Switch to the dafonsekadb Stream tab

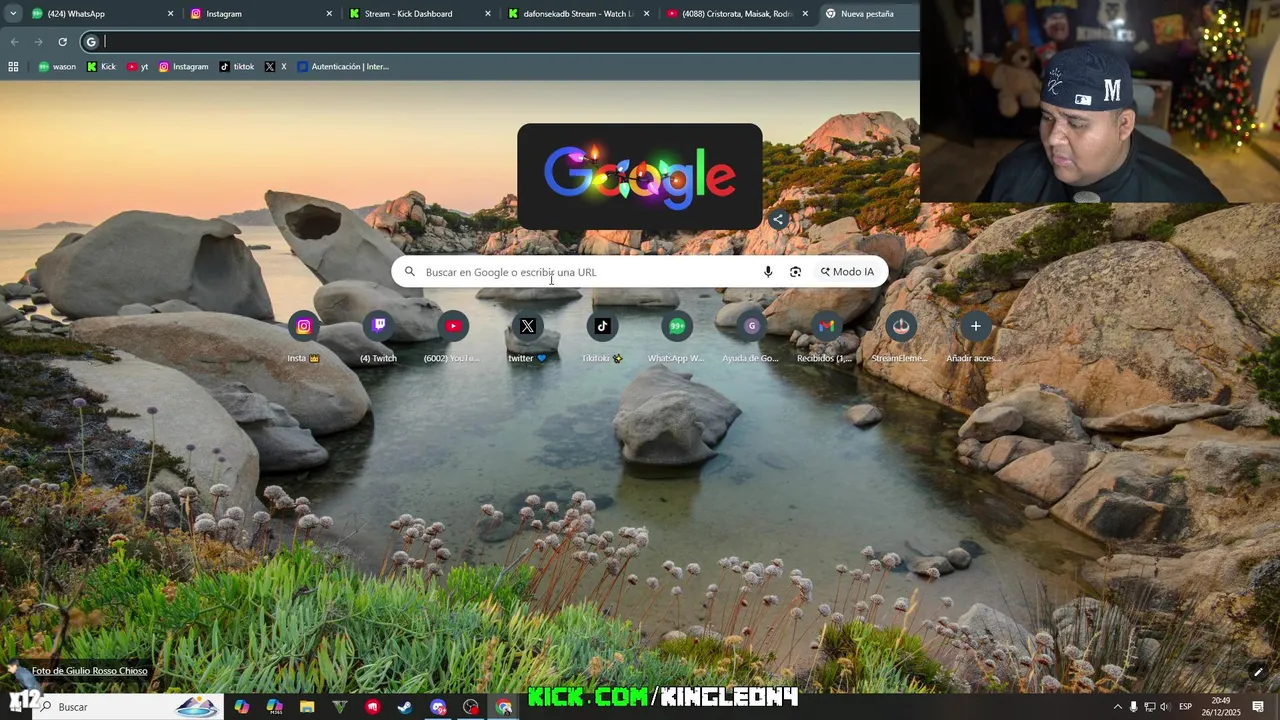[578, 14]
